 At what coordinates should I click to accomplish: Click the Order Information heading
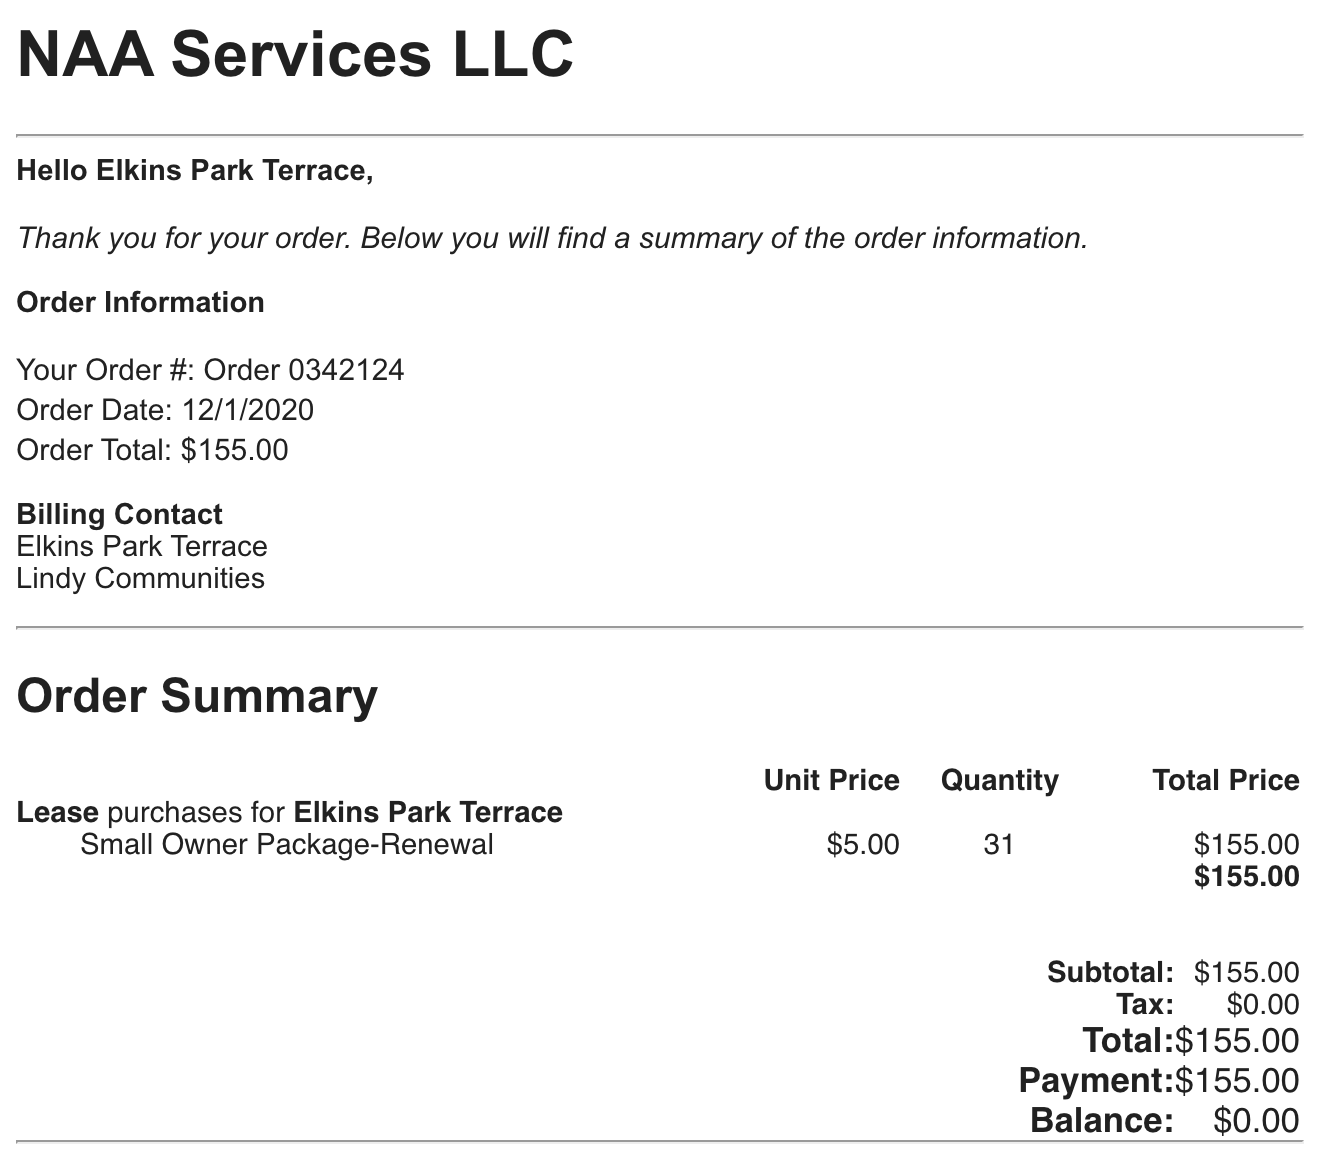tap(140, 302)
